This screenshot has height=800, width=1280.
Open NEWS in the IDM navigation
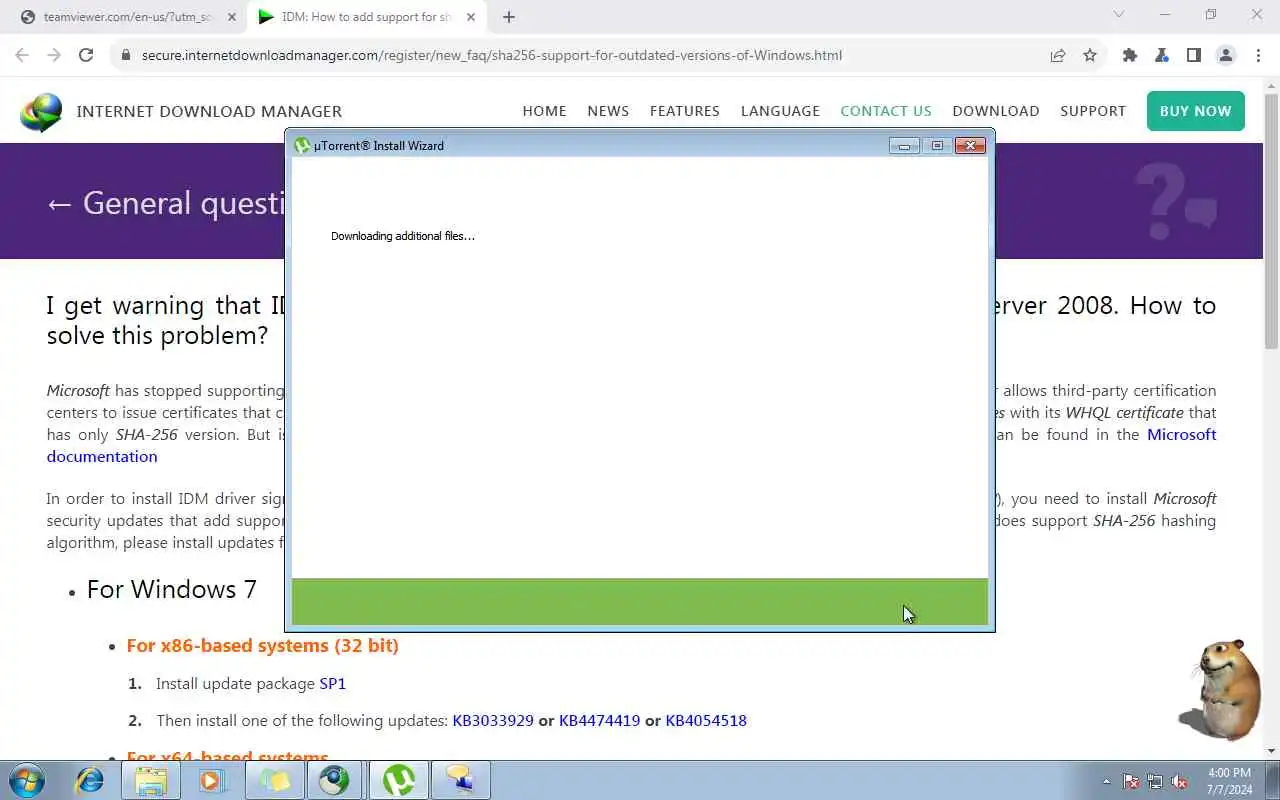(608, 111)
